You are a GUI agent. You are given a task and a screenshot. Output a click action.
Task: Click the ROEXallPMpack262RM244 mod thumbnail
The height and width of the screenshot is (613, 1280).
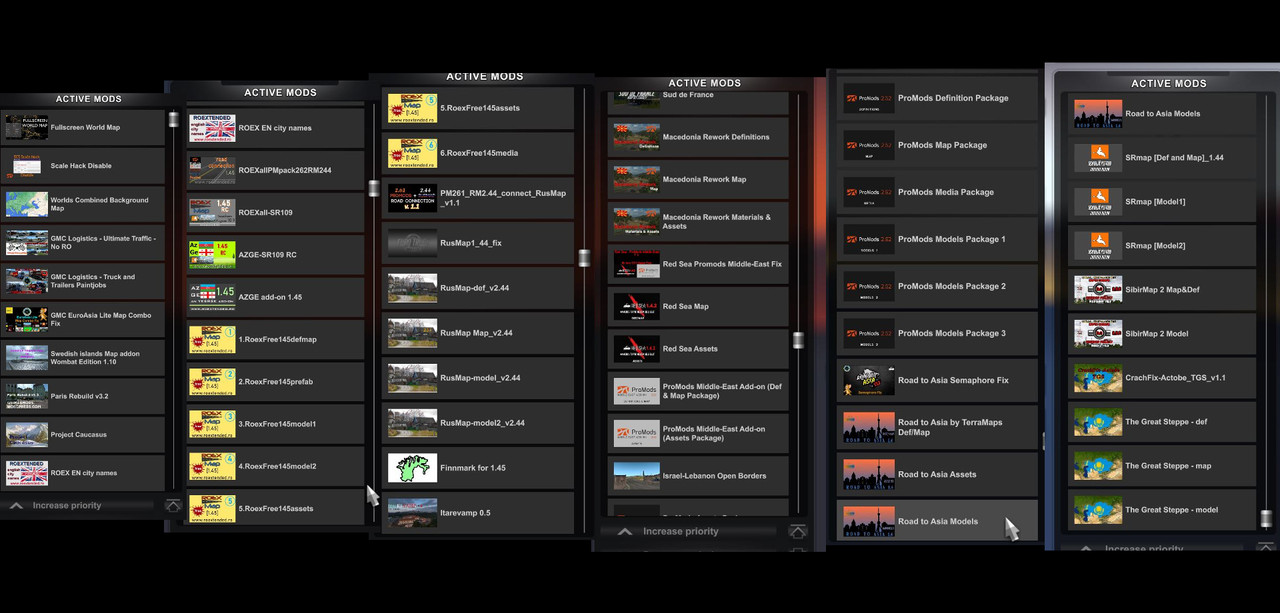(x=212, y=170)
